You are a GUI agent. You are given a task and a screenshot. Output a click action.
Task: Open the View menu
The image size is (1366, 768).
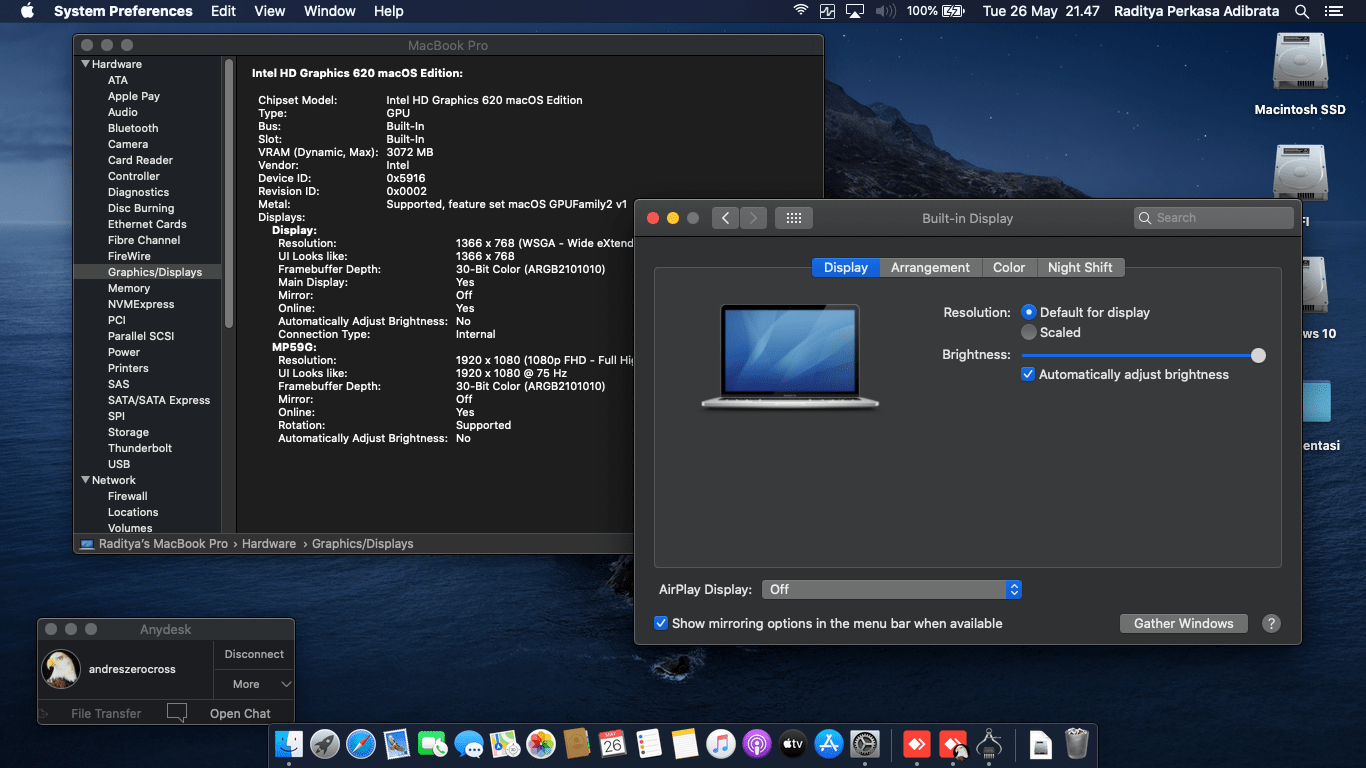pos(270,11)
